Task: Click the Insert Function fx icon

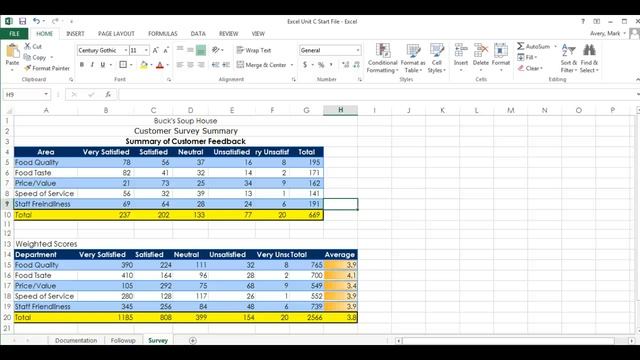Action: (x=108, y=94)
